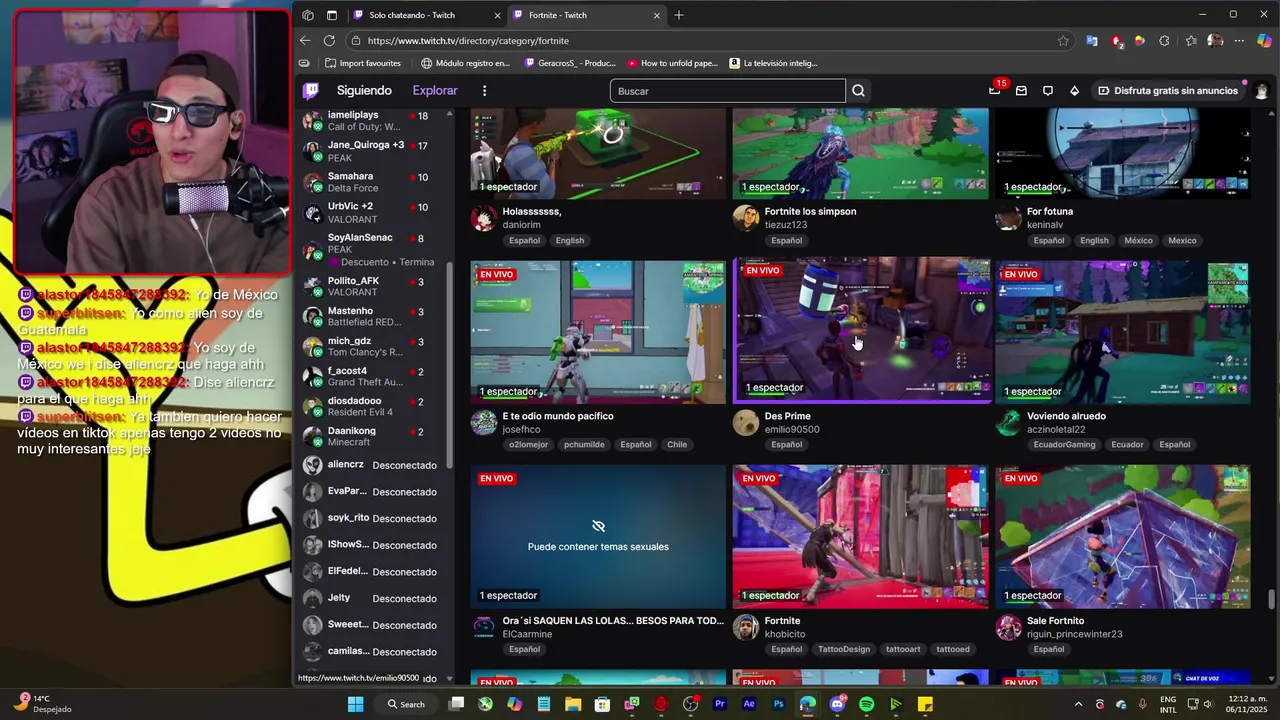Open stream titled Voviendo alruedo
This screenshot has height=720, width=1280.
1066,416
